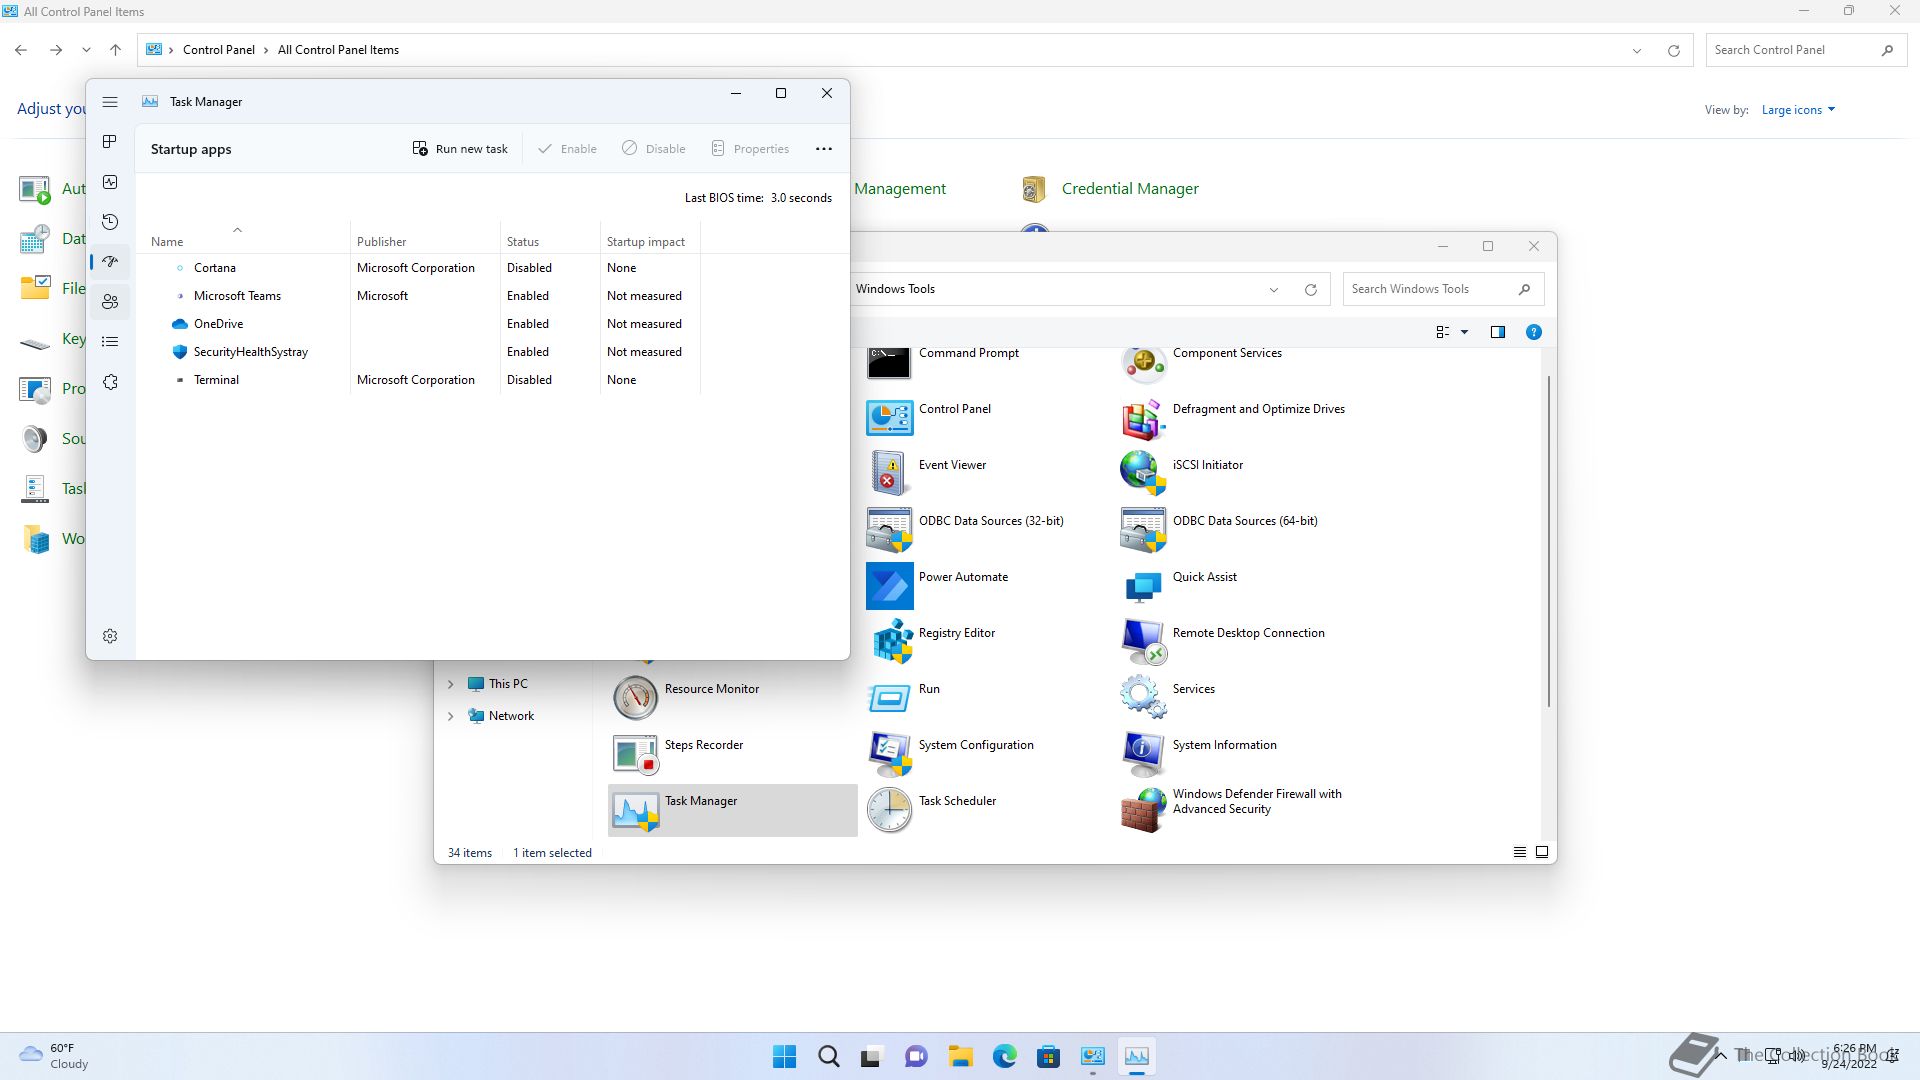
Task: Go to Processes page in Task Manager sidebar
Action: (110, 142)
